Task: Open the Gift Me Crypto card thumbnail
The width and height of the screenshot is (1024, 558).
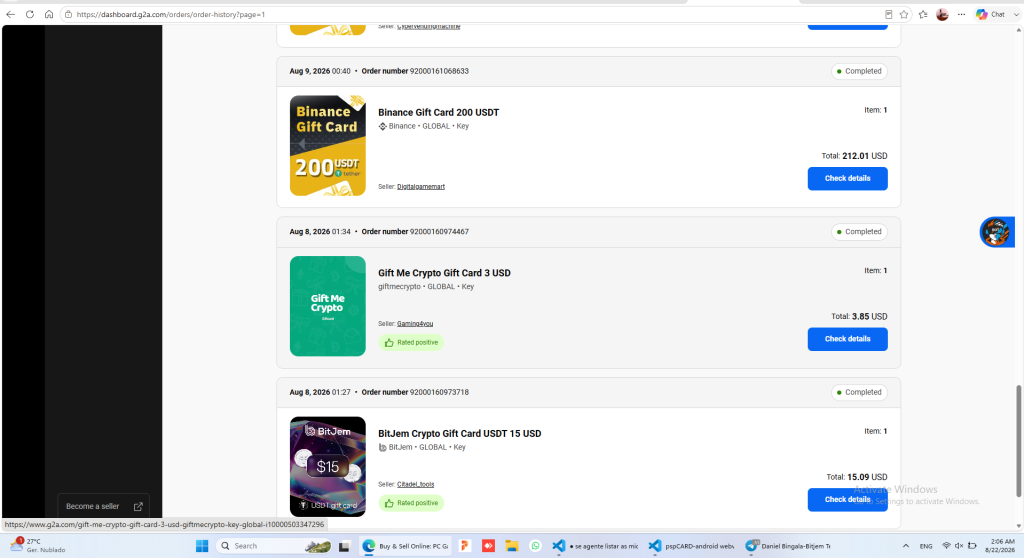Action: pos(328,306)
